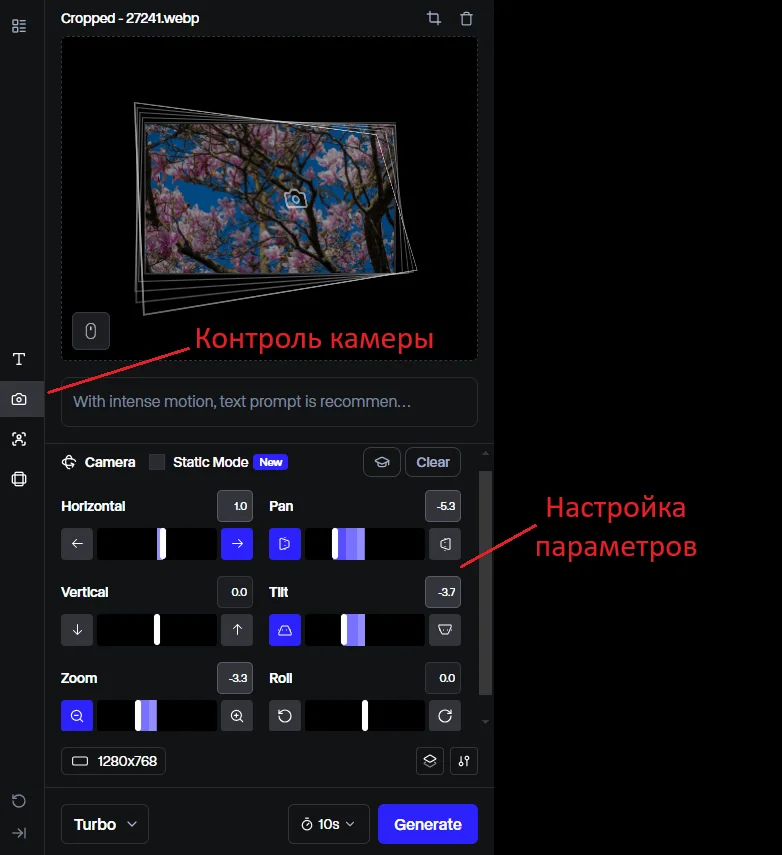Select the text prompt tool in sidebar
782x855 pixels.
tap(19, 359)
